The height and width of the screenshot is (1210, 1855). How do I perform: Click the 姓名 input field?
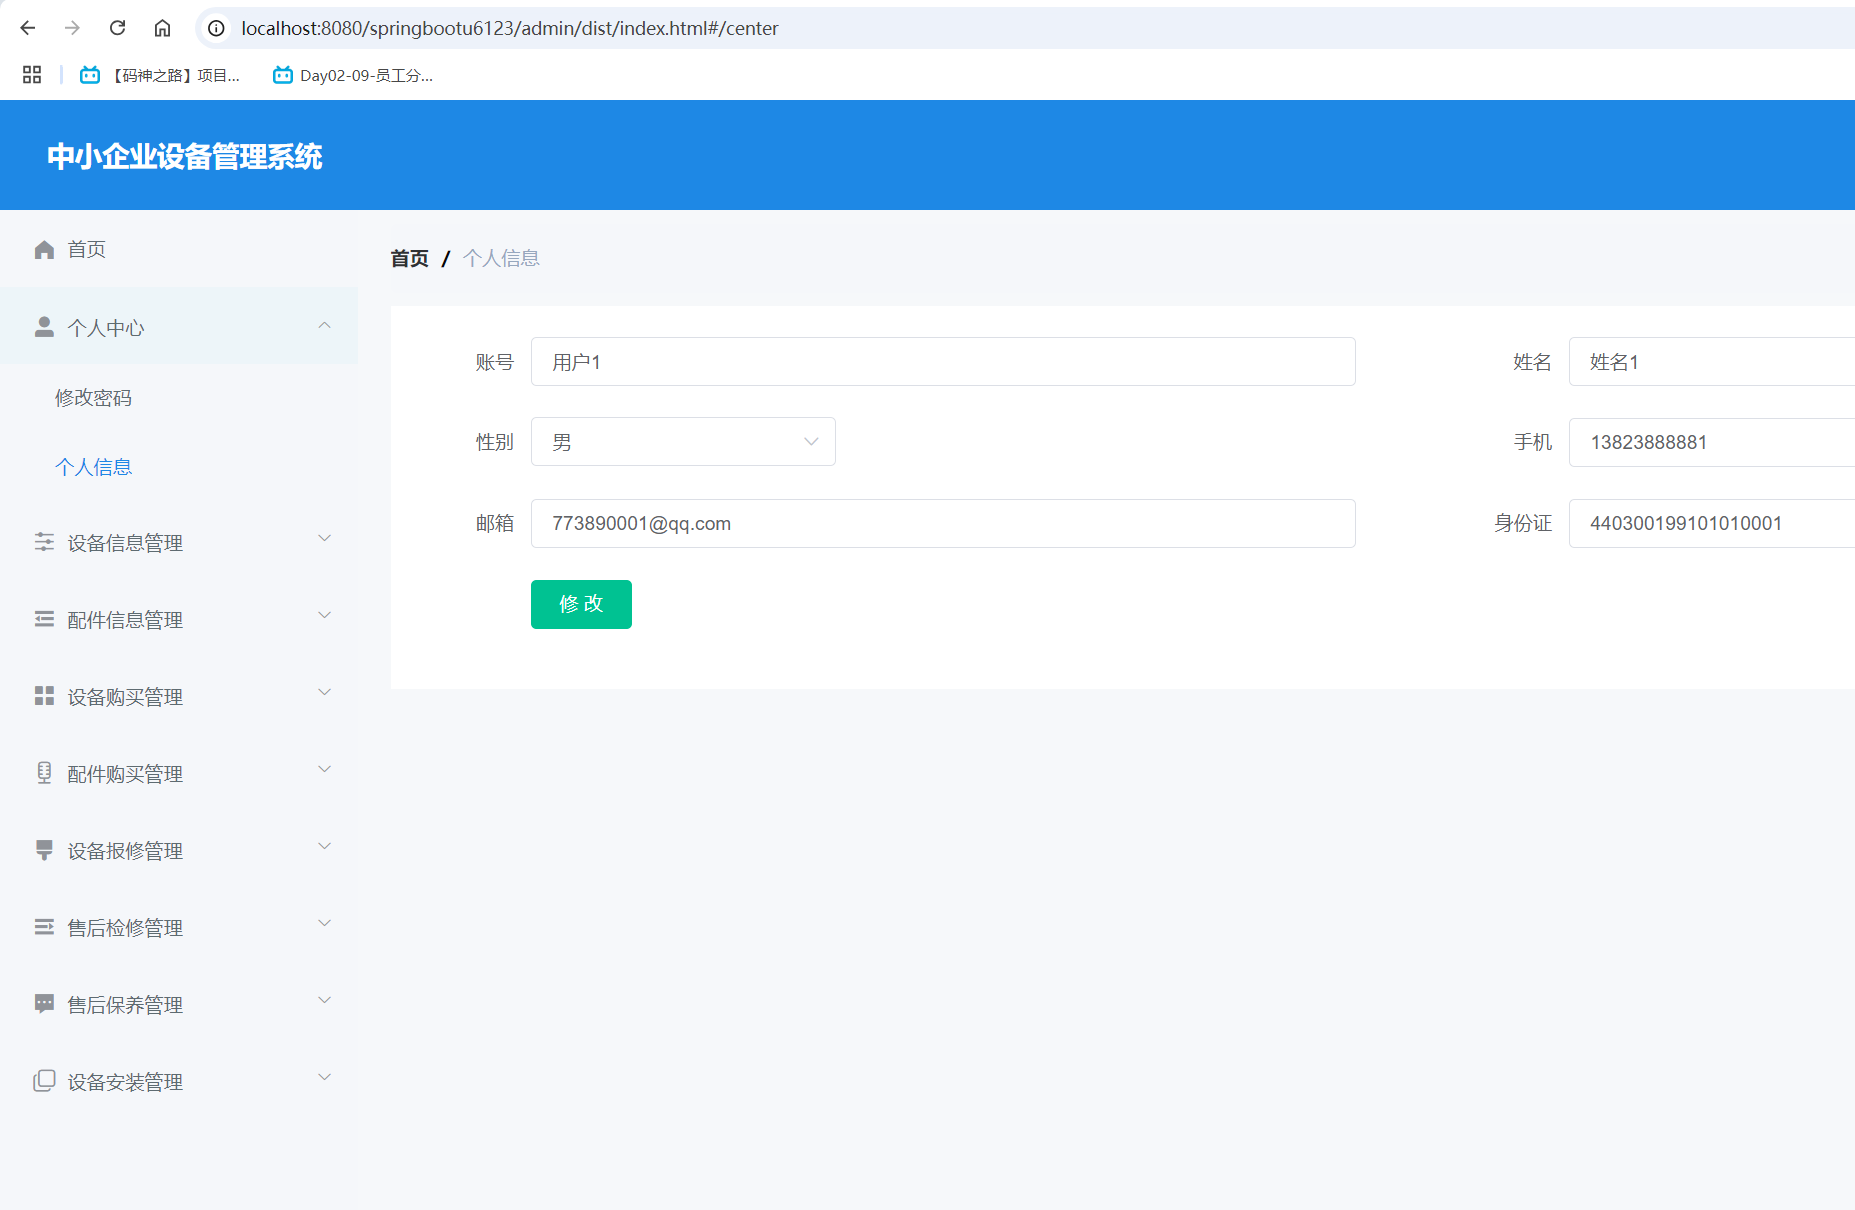pyautogui.click(x=1712, y=362)
